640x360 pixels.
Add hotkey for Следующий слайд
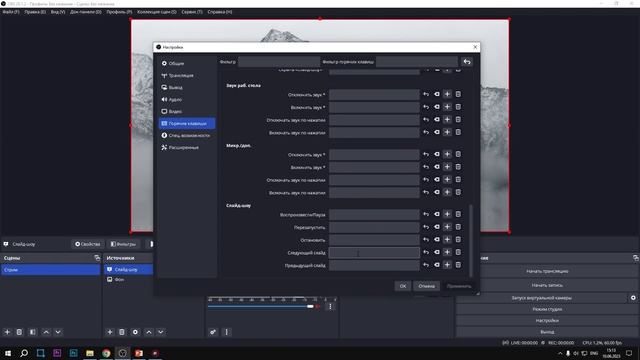[x=447, y=252]
